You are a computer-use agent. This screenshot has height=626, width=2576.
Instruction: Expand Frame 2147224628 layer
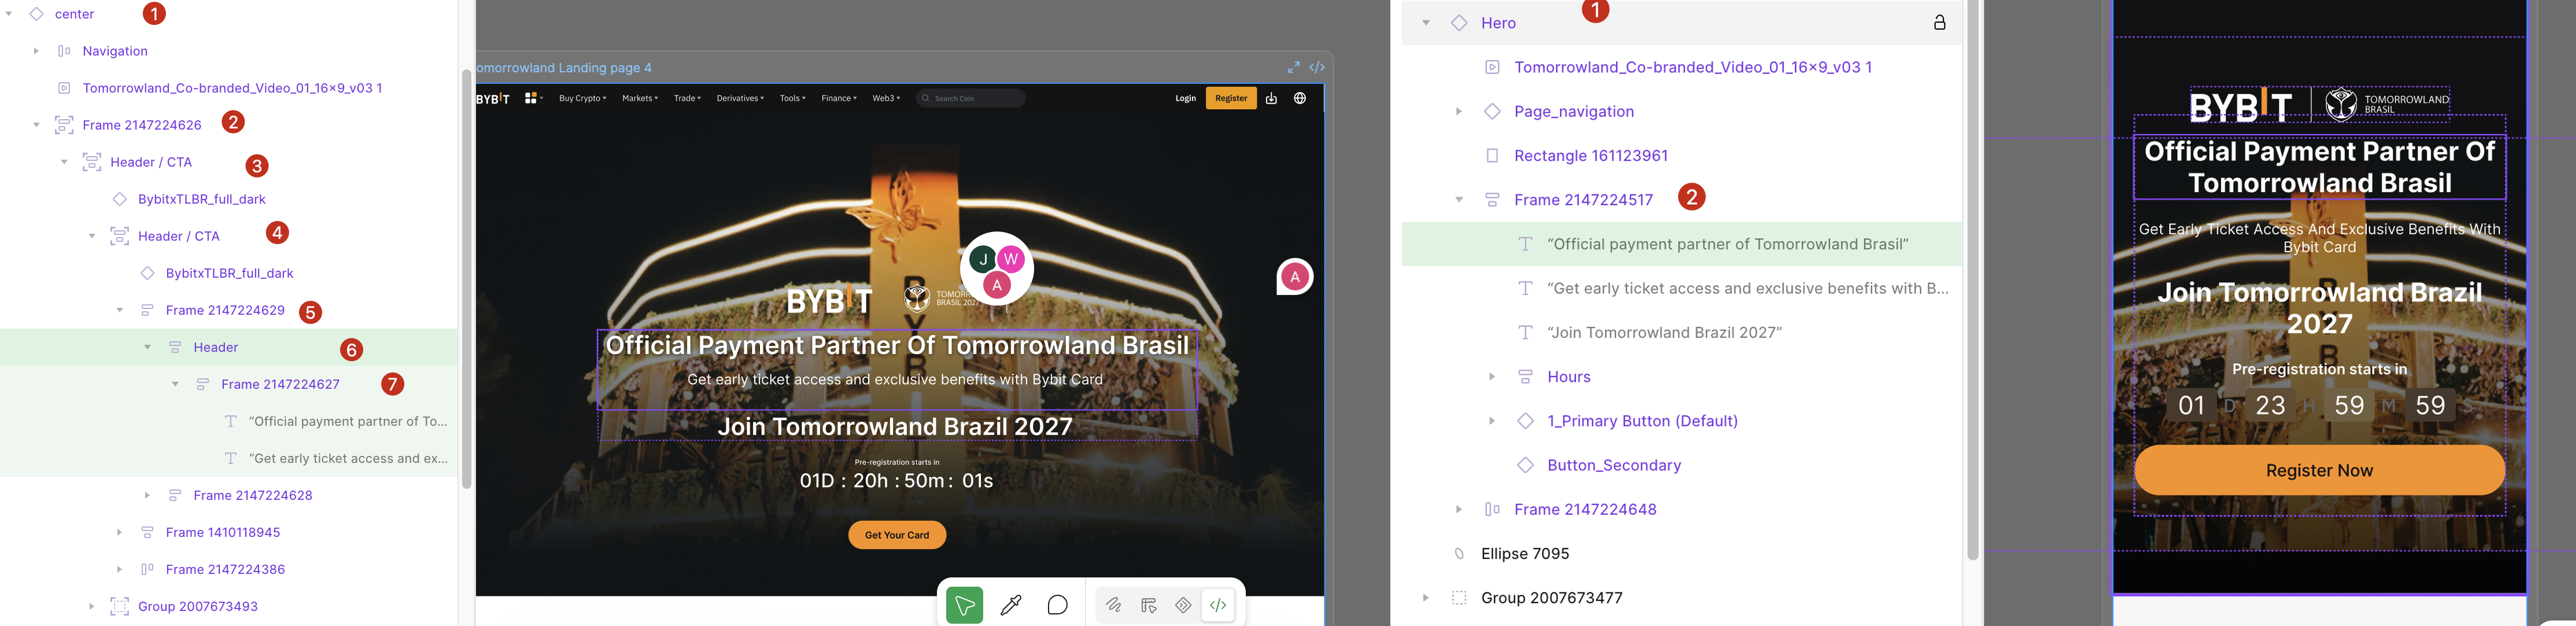[x=147, y=495]
